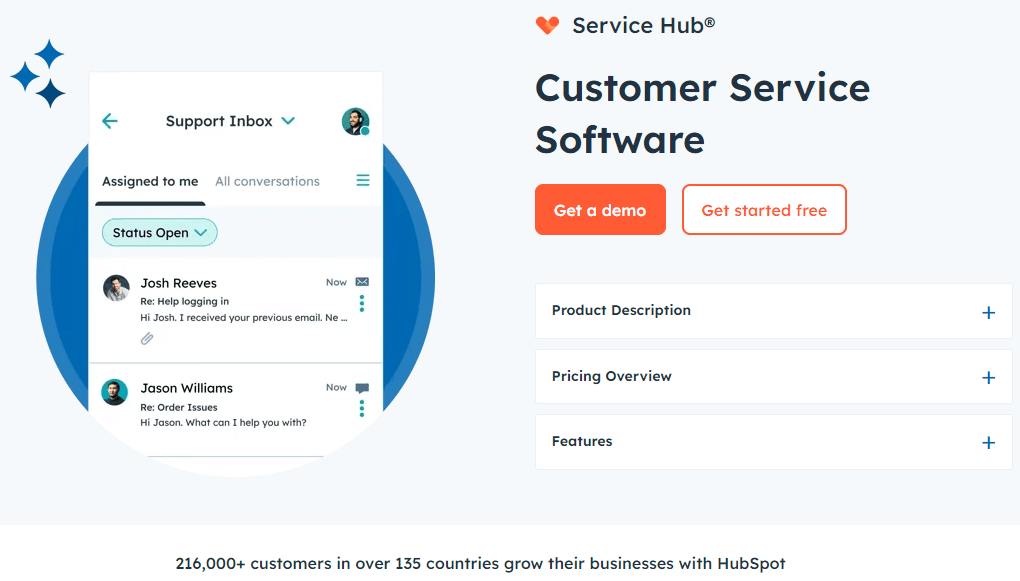Open the Status Open filter dropdown

click(159, 233)
